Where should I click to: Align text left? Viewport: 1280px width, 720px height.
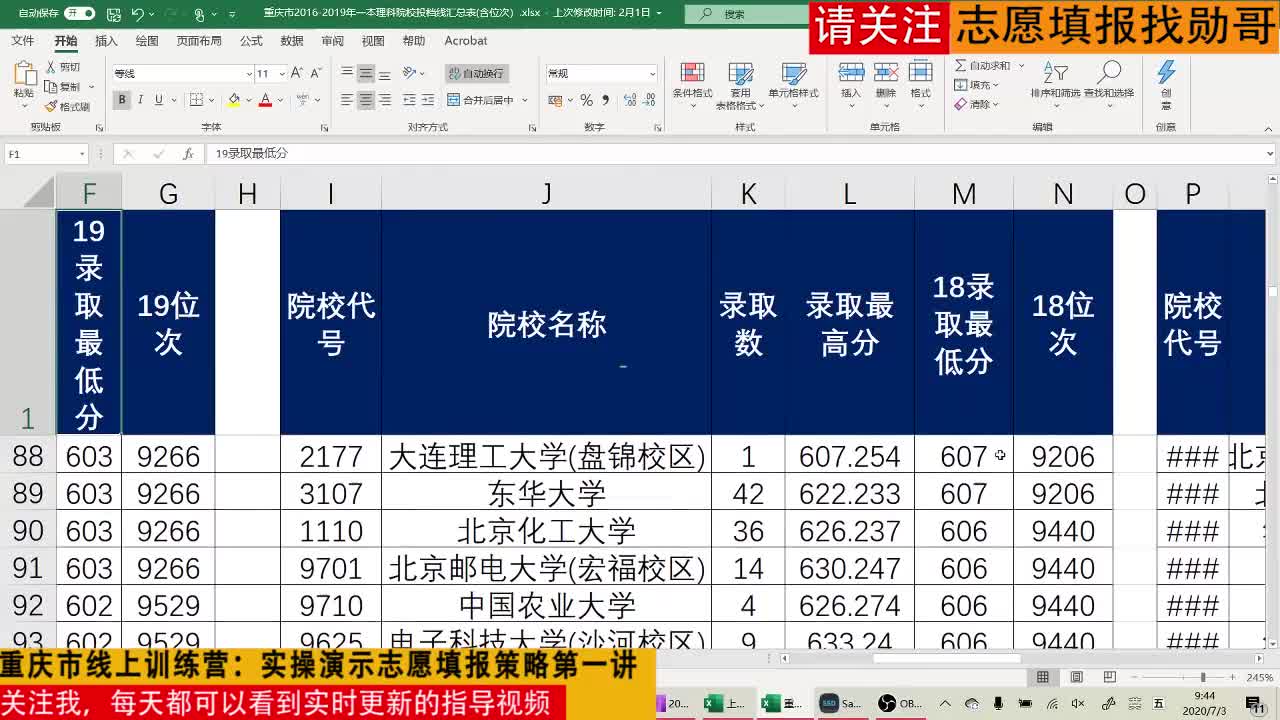point(347,100)
